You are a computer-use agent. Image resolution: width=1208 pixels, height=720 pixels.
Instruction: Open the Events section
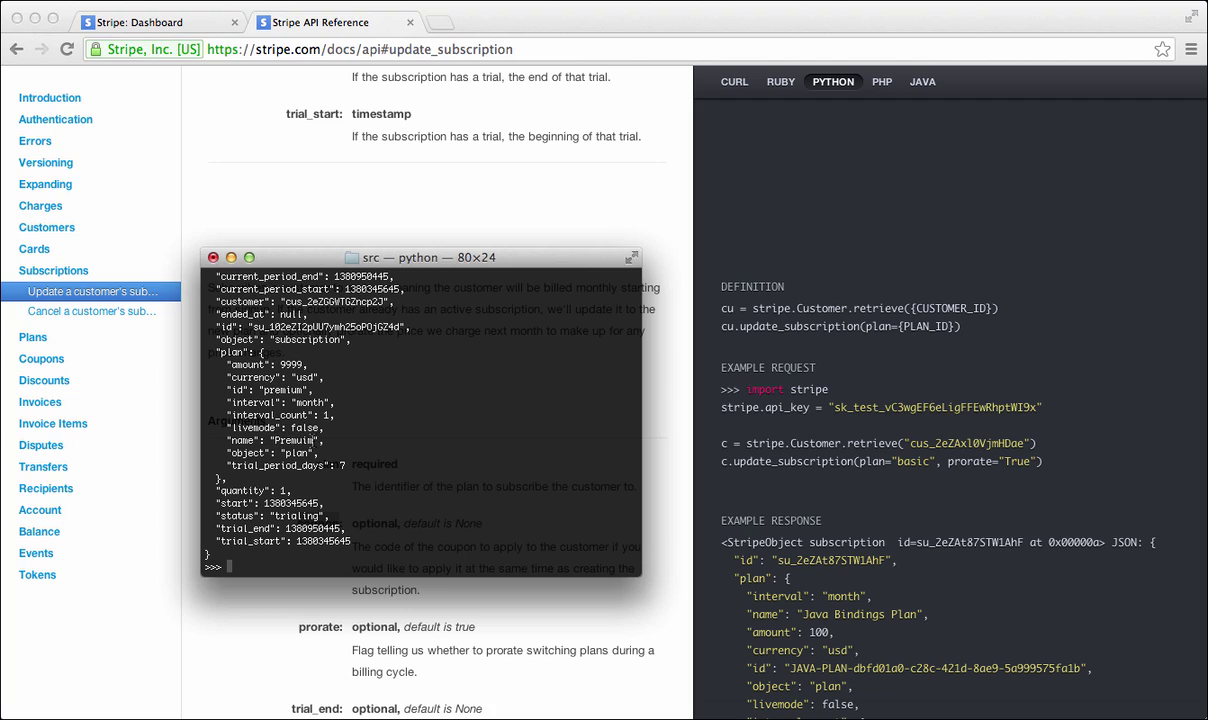coord(36,554)
